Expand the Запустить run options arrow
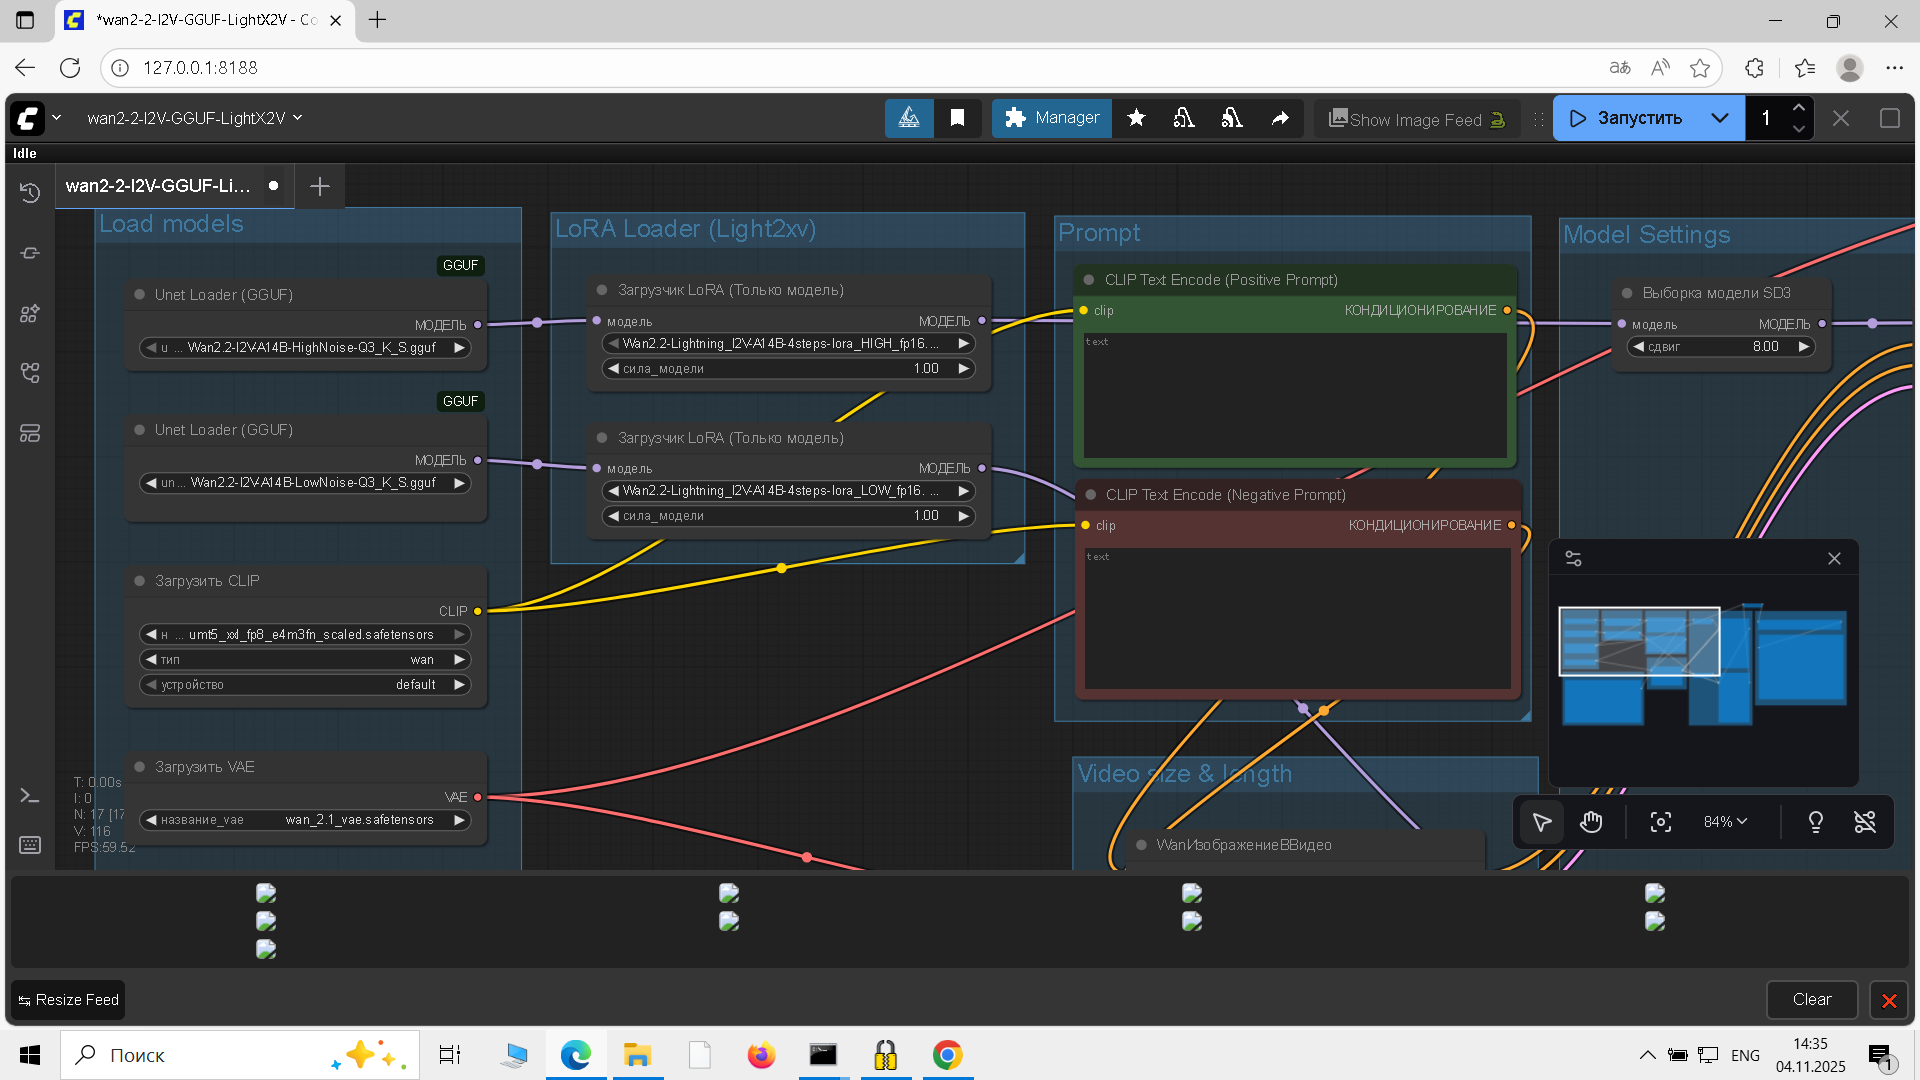1920x1080 pixels. 1720,118
